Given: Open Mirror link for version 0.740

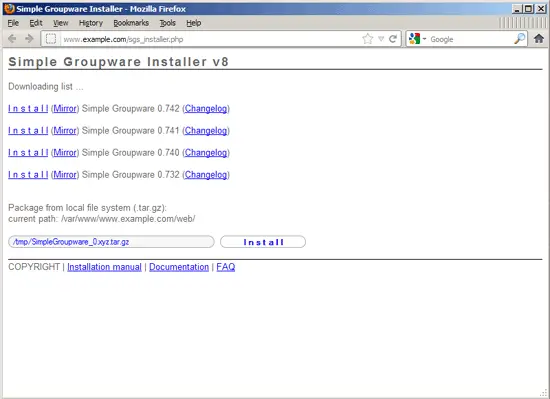Looking at the screenshot, I should 65,153.
